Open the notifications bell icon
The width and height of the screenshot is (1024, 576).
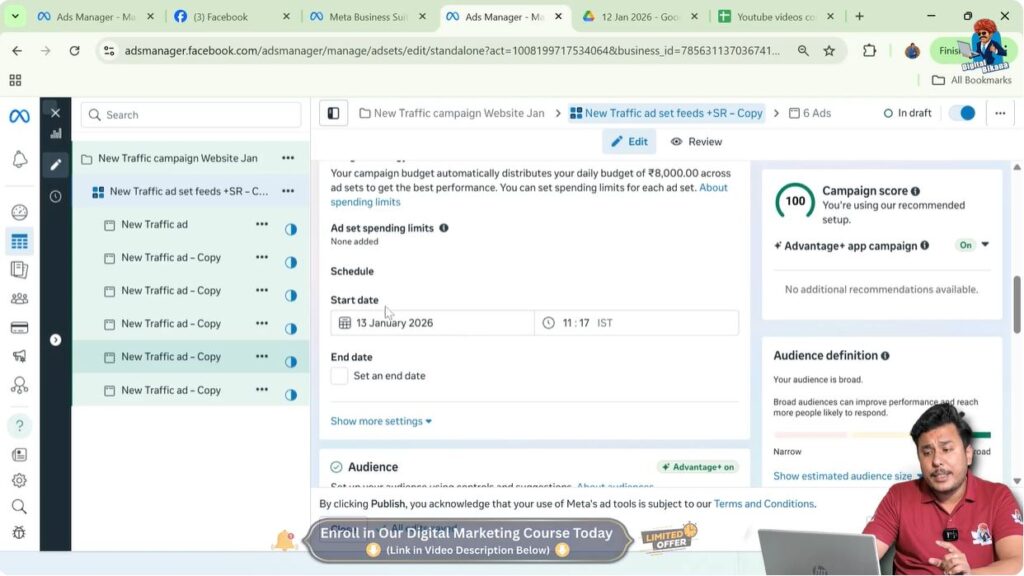tap(19, 160)
